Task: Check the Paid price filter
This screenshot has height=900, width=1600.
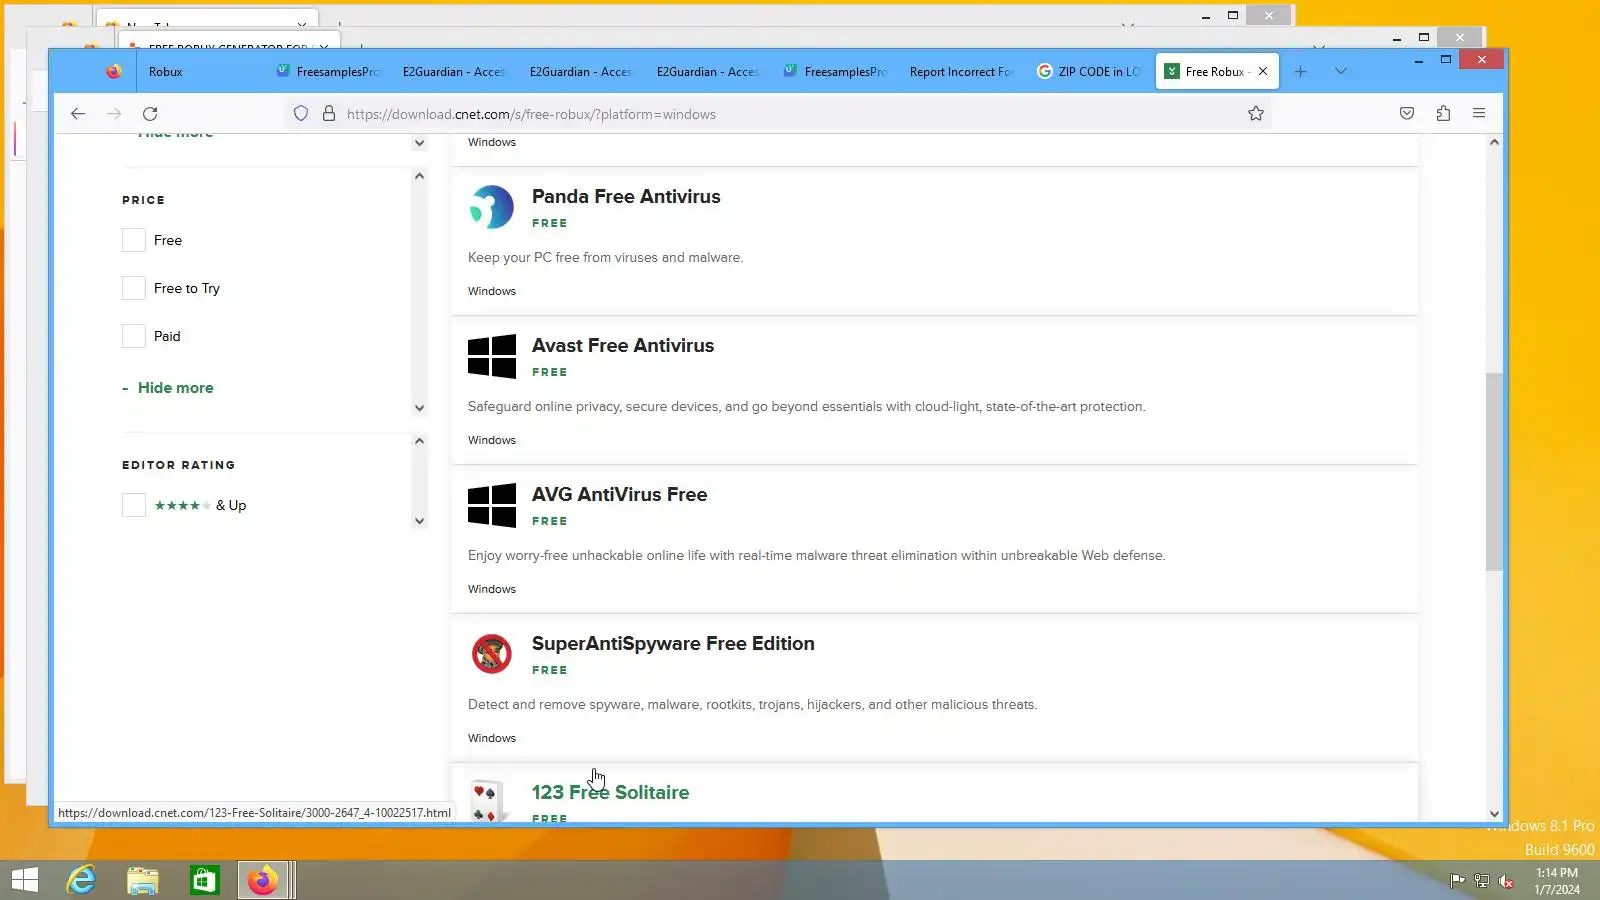Action: [x=134, y=336]
